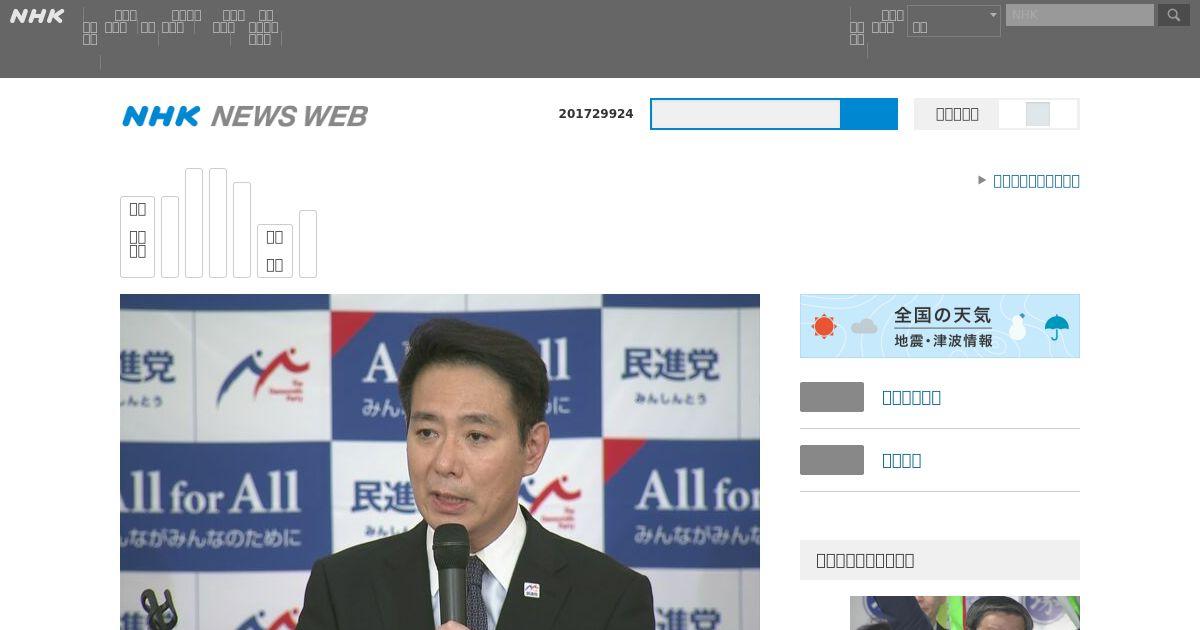1200x630 pixels.
Task: Open the main news photo of man speaking
Action: click(440, 462)
